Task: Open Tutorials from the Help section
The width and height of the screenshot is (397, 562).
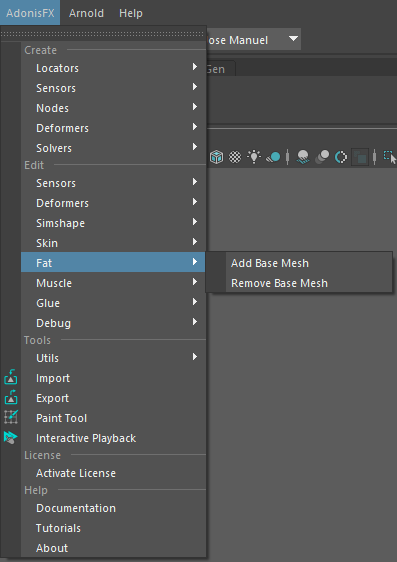Action: [x=113, y=528]
